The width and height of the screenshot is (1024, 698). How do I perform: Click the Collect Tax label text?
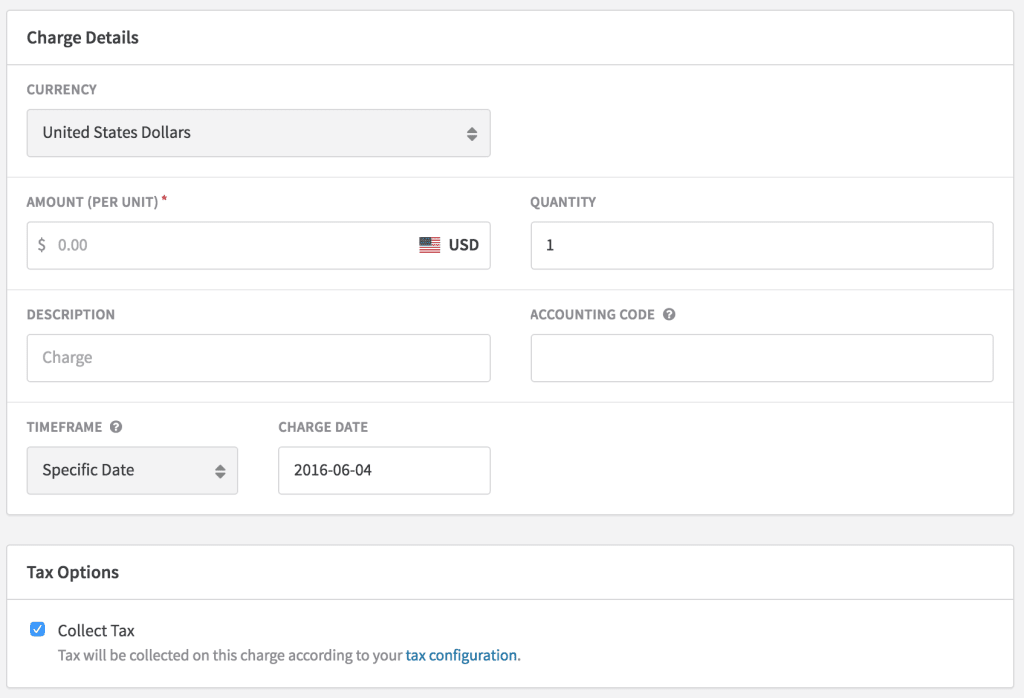96,631
